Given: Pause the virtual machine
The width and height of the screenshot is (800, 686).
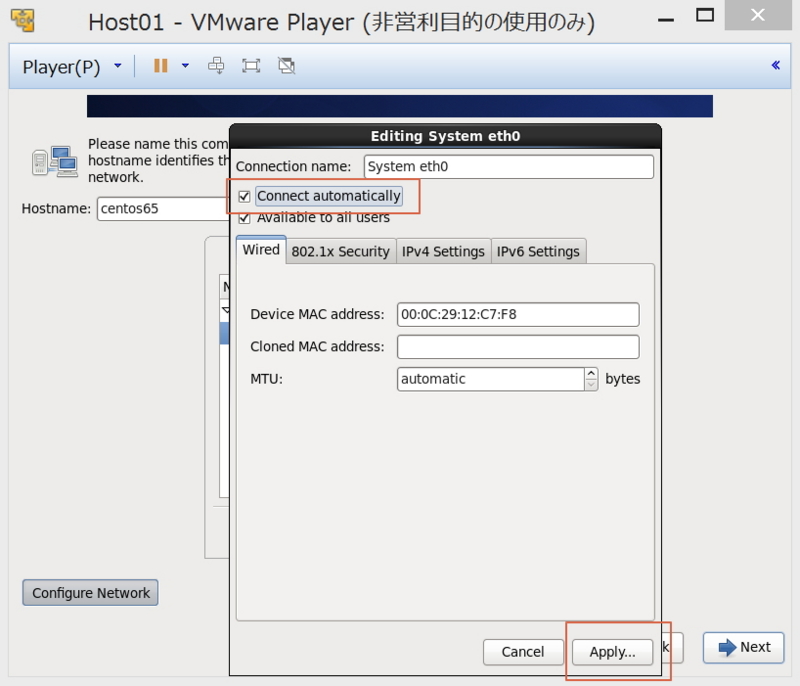Looking at the screenshot, I should [x=161, y=66].
